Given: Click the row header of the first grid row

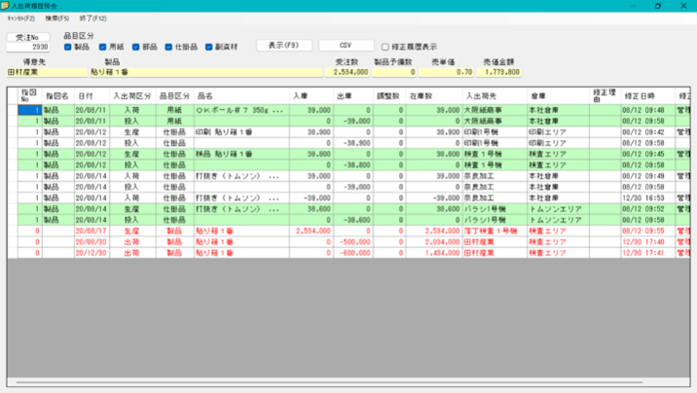Looking at the screenshot, I should (12, 110).
